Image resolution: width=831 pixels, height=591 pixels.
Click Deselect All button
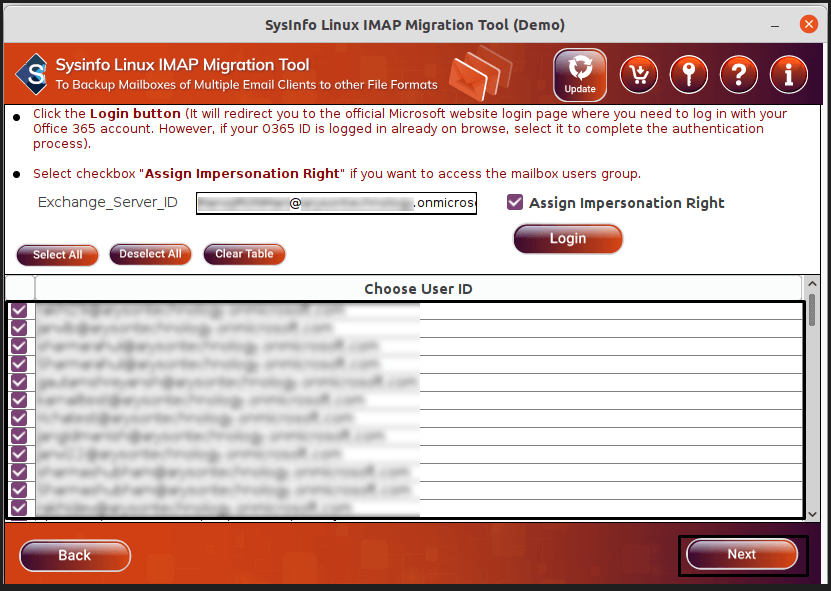[150, 254]
